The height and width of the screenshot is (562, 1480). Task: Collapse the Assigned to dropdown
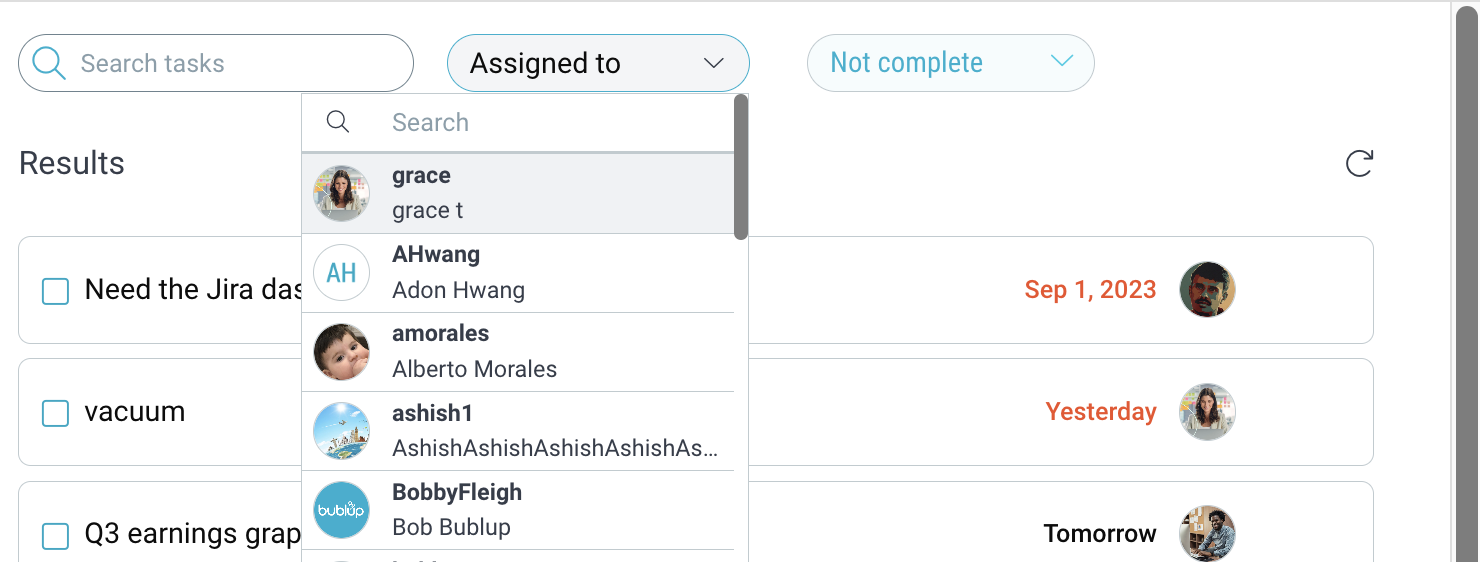pos(598,63)
